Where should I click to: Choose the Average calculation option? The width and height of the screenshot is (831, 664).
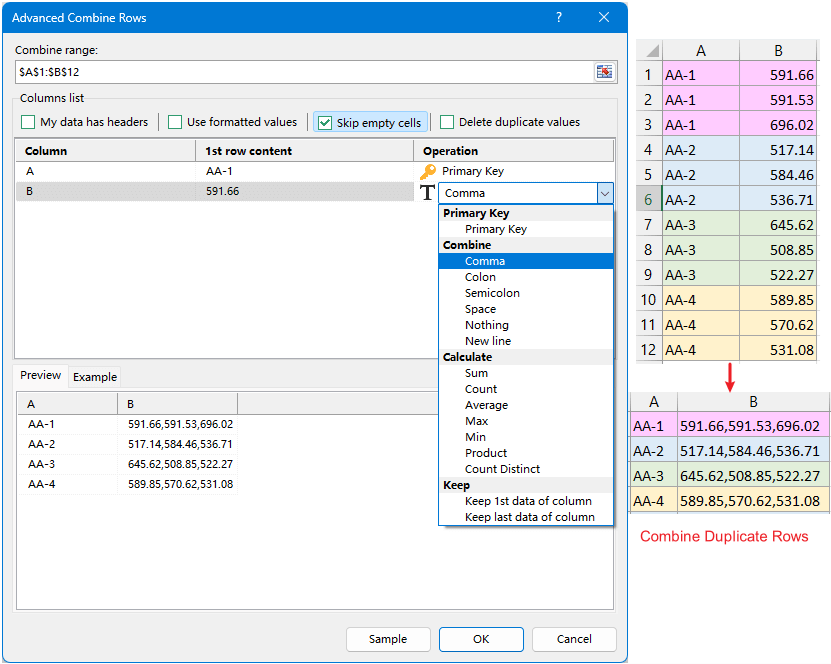click(489, 404)
